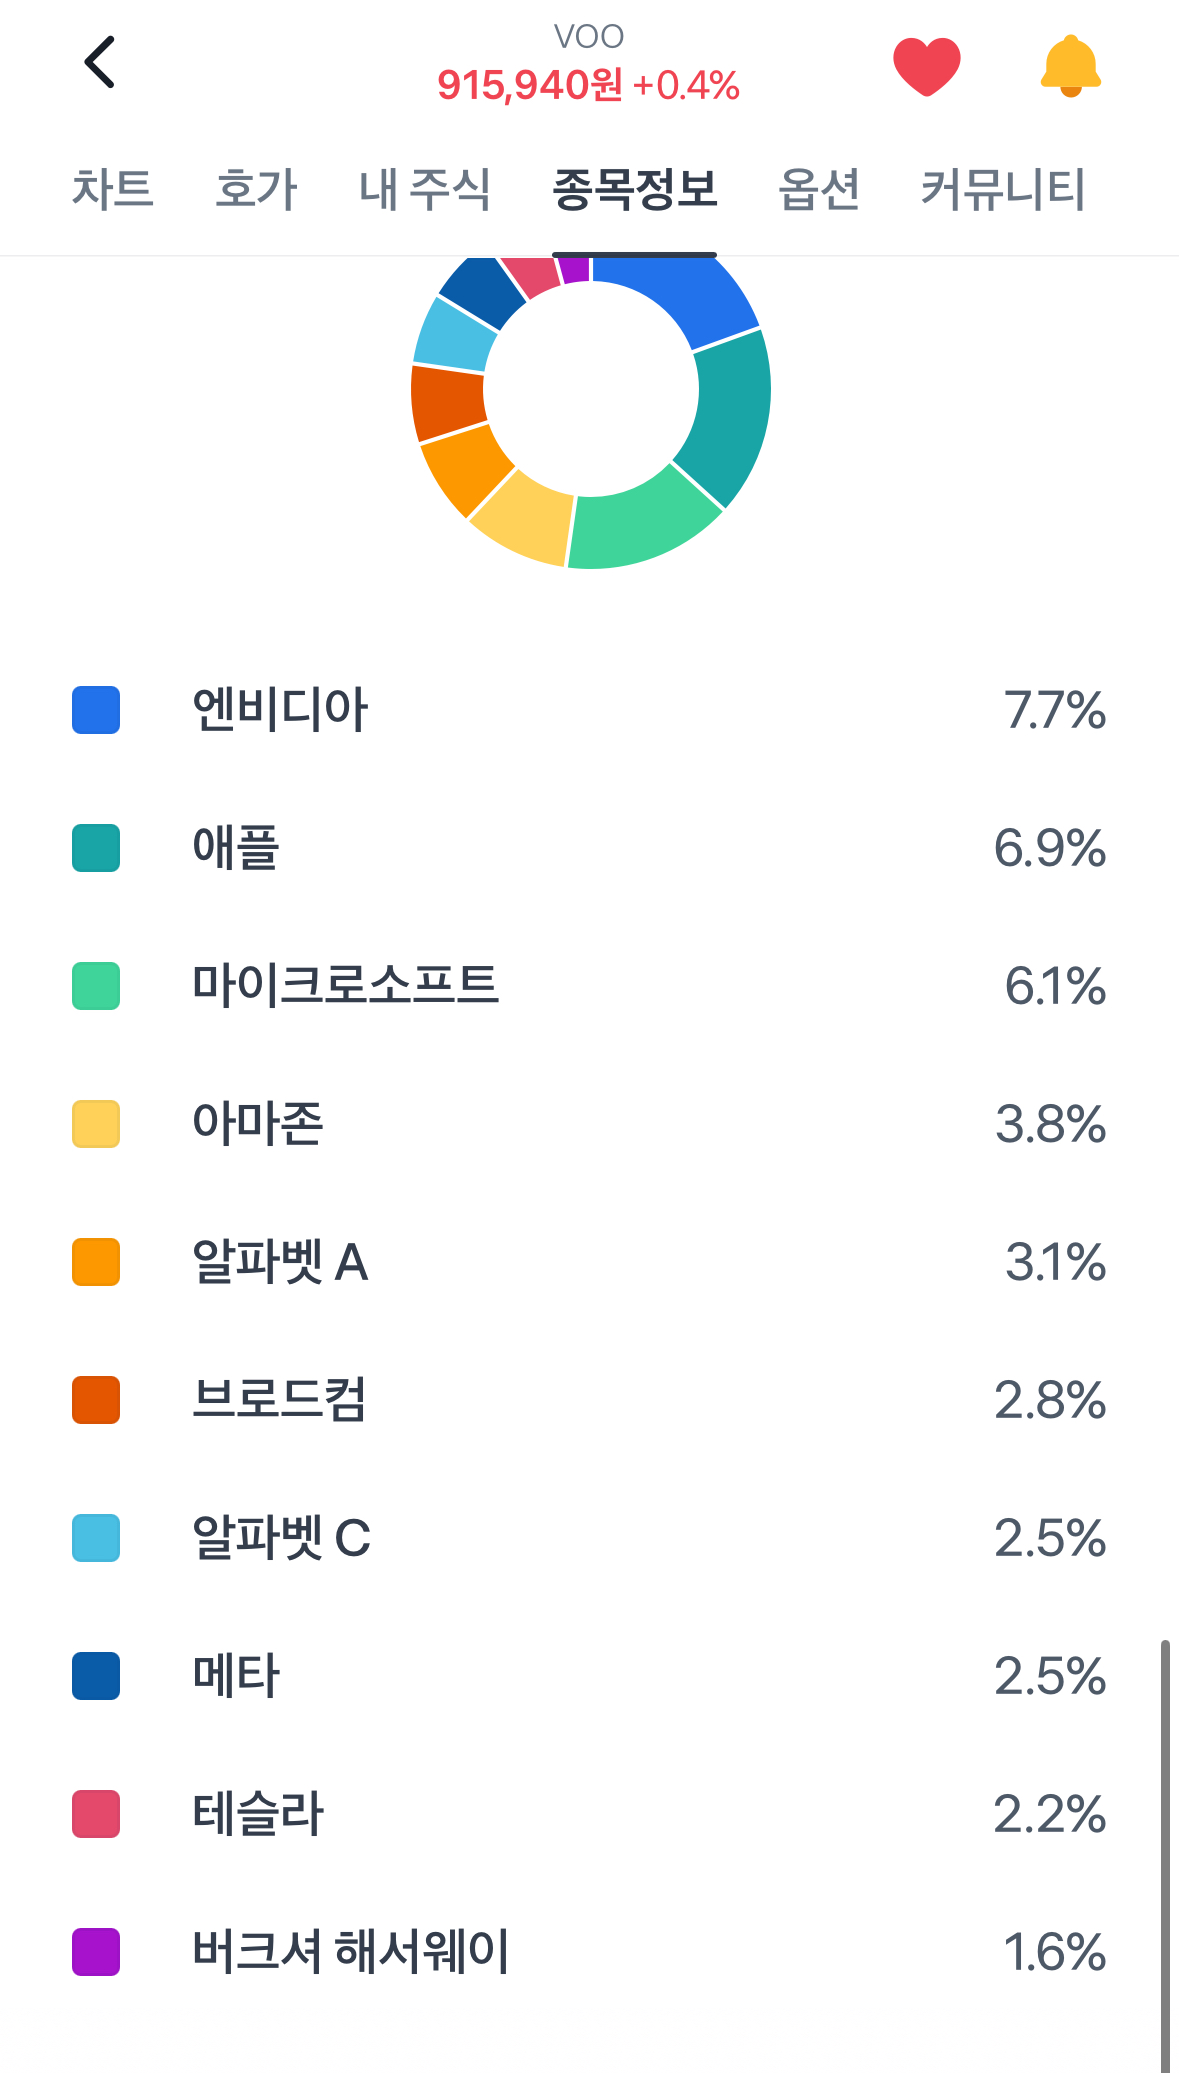
Task: Open the 브로드컴 holding entry
Action: (589, 1400)
